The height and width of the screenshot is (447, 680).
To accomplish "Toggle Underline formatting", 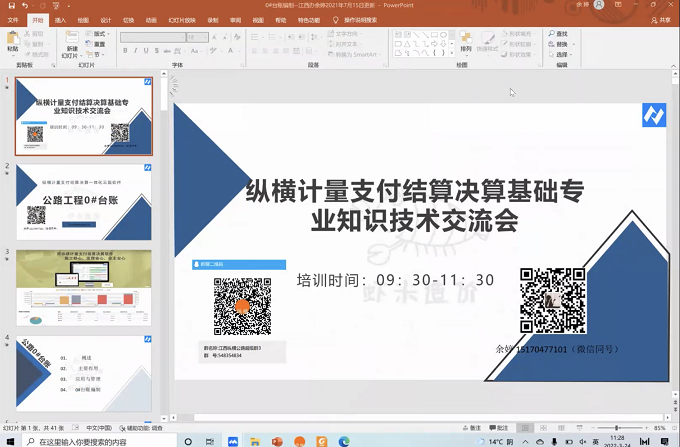I will click(146, 51).
